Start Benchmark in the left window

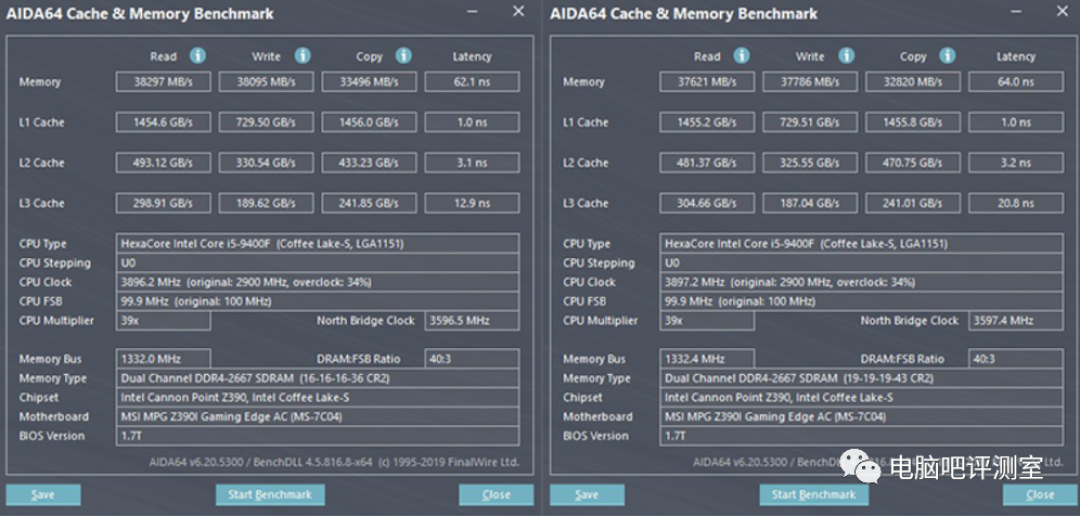click(x=270, y=495)
